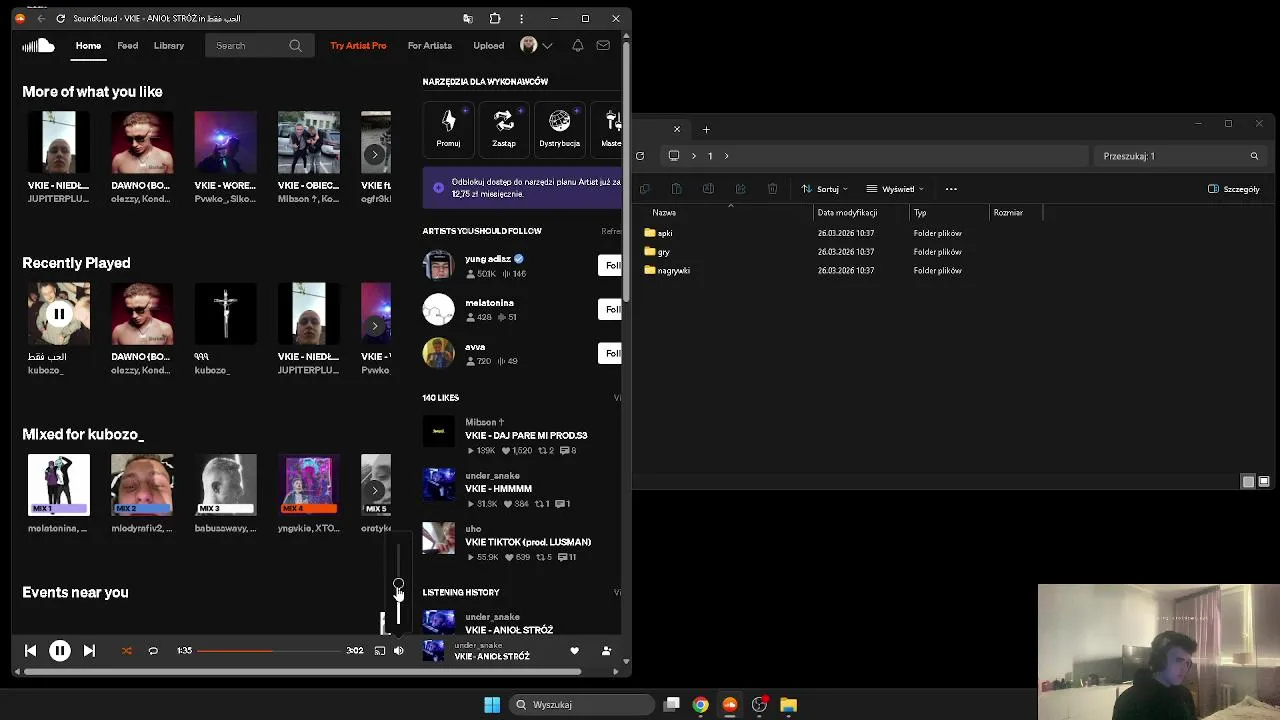Screen dimensions: 1280x720
Task: Select the nagrywki folder
Action: pyautogui.click(x=673, y=271)
